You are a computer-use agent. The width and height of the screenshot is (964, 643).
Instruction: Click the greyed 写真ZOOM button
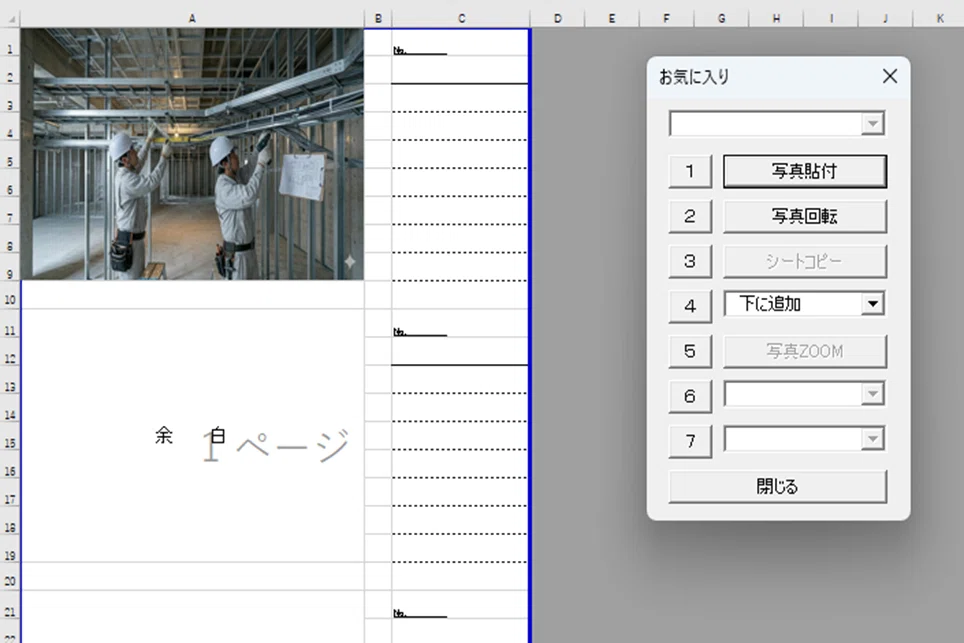click(x=805, y=351)
